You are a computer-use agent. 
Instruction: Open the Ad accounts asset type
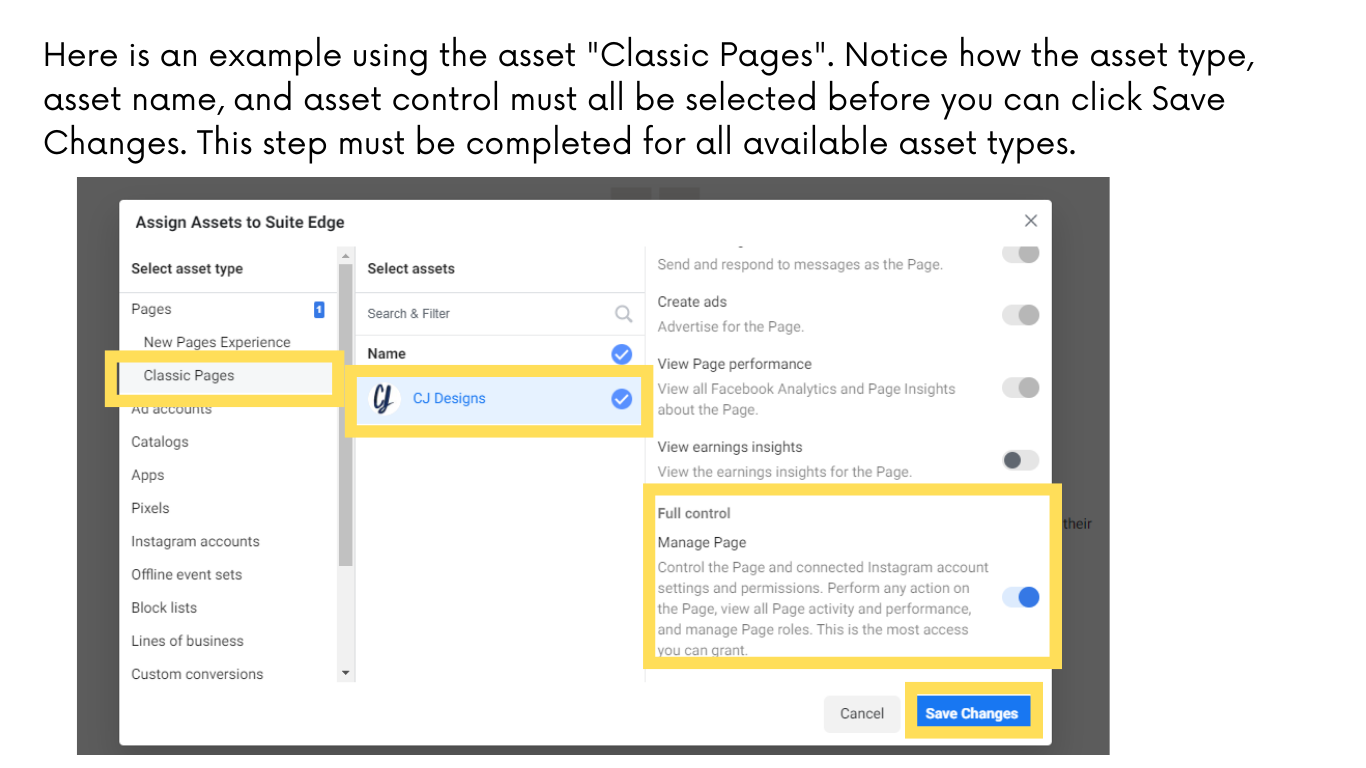[x=171, y=409]
